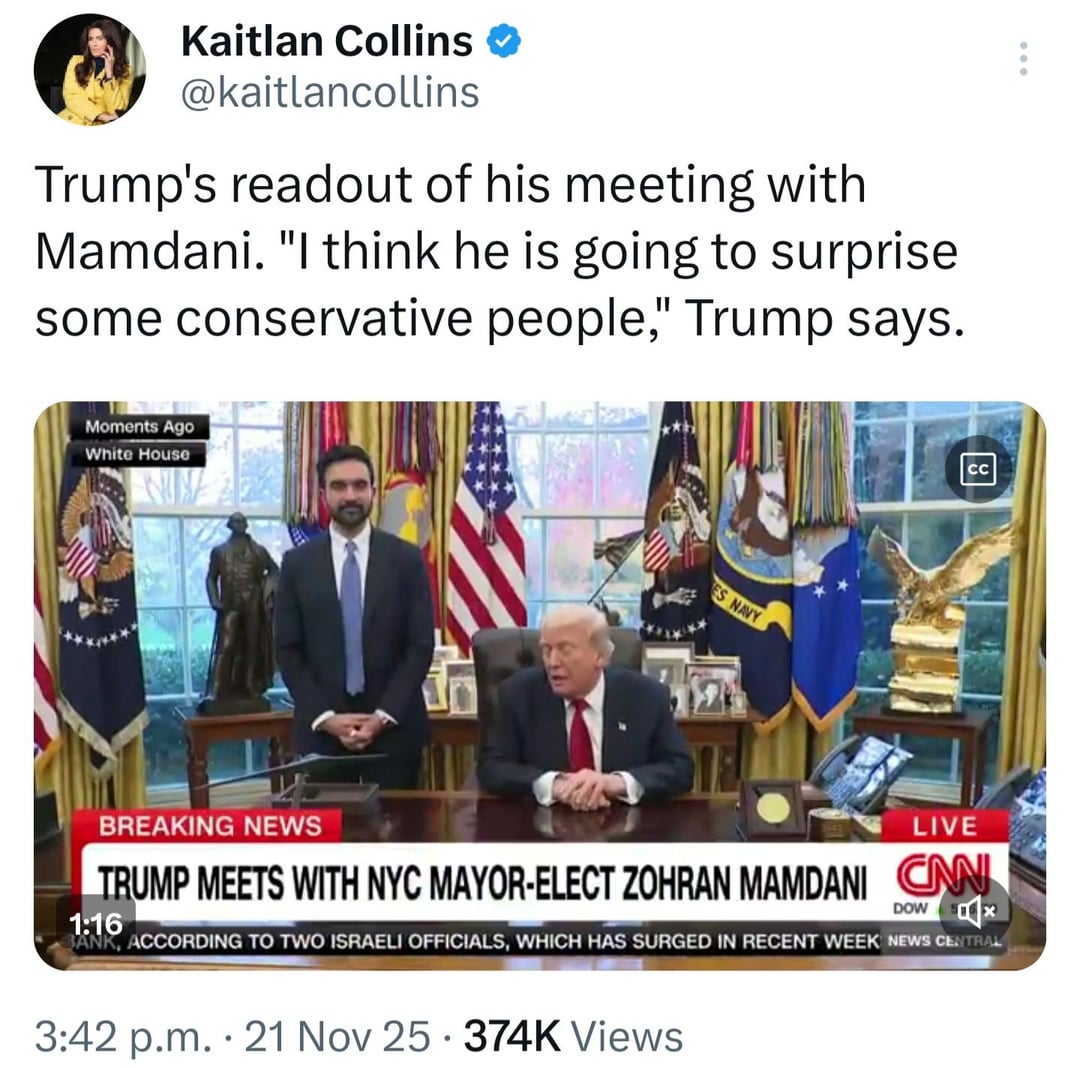Click the Kaitlan Collins display name
This screenshot has height=1068, width=1080.
pyautogui.click(x=327, y=41)
